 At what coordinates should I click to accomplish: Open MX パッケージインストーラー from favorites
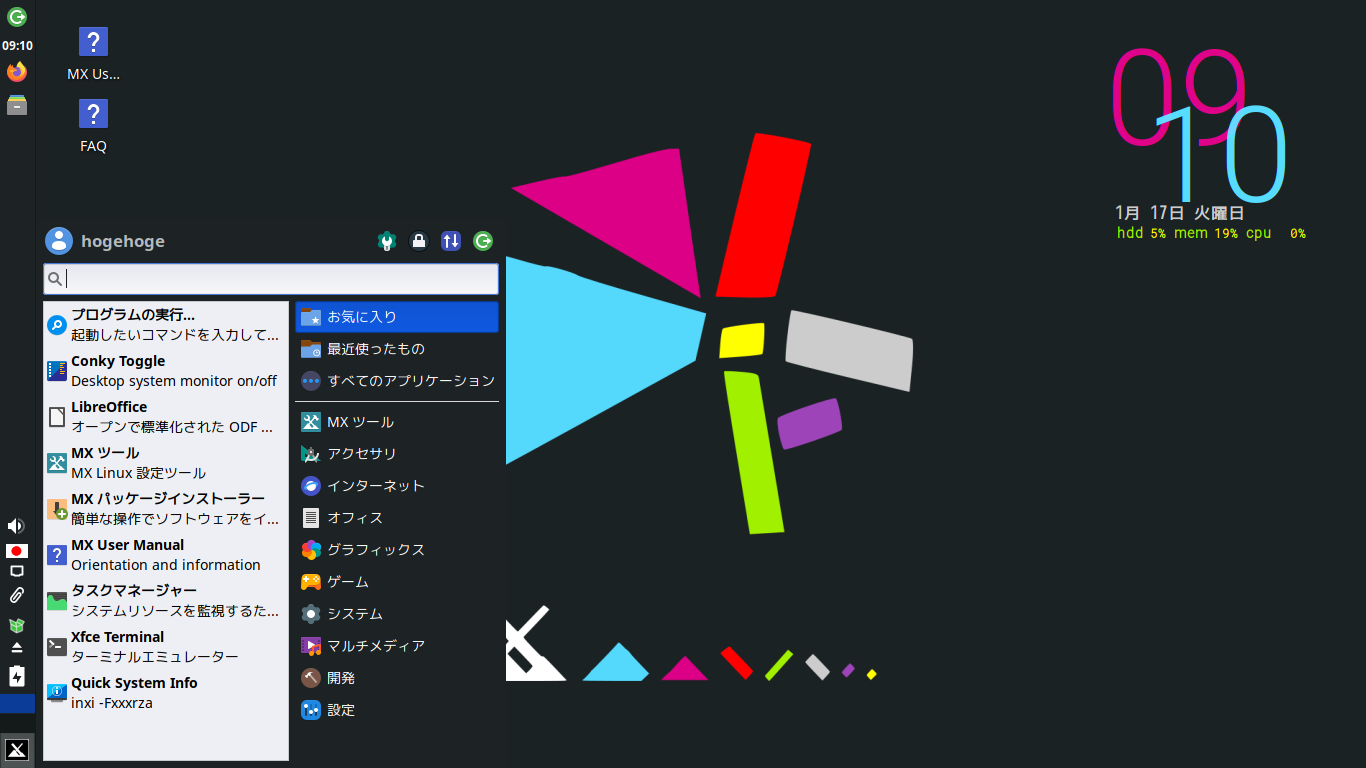pos(166,509)
